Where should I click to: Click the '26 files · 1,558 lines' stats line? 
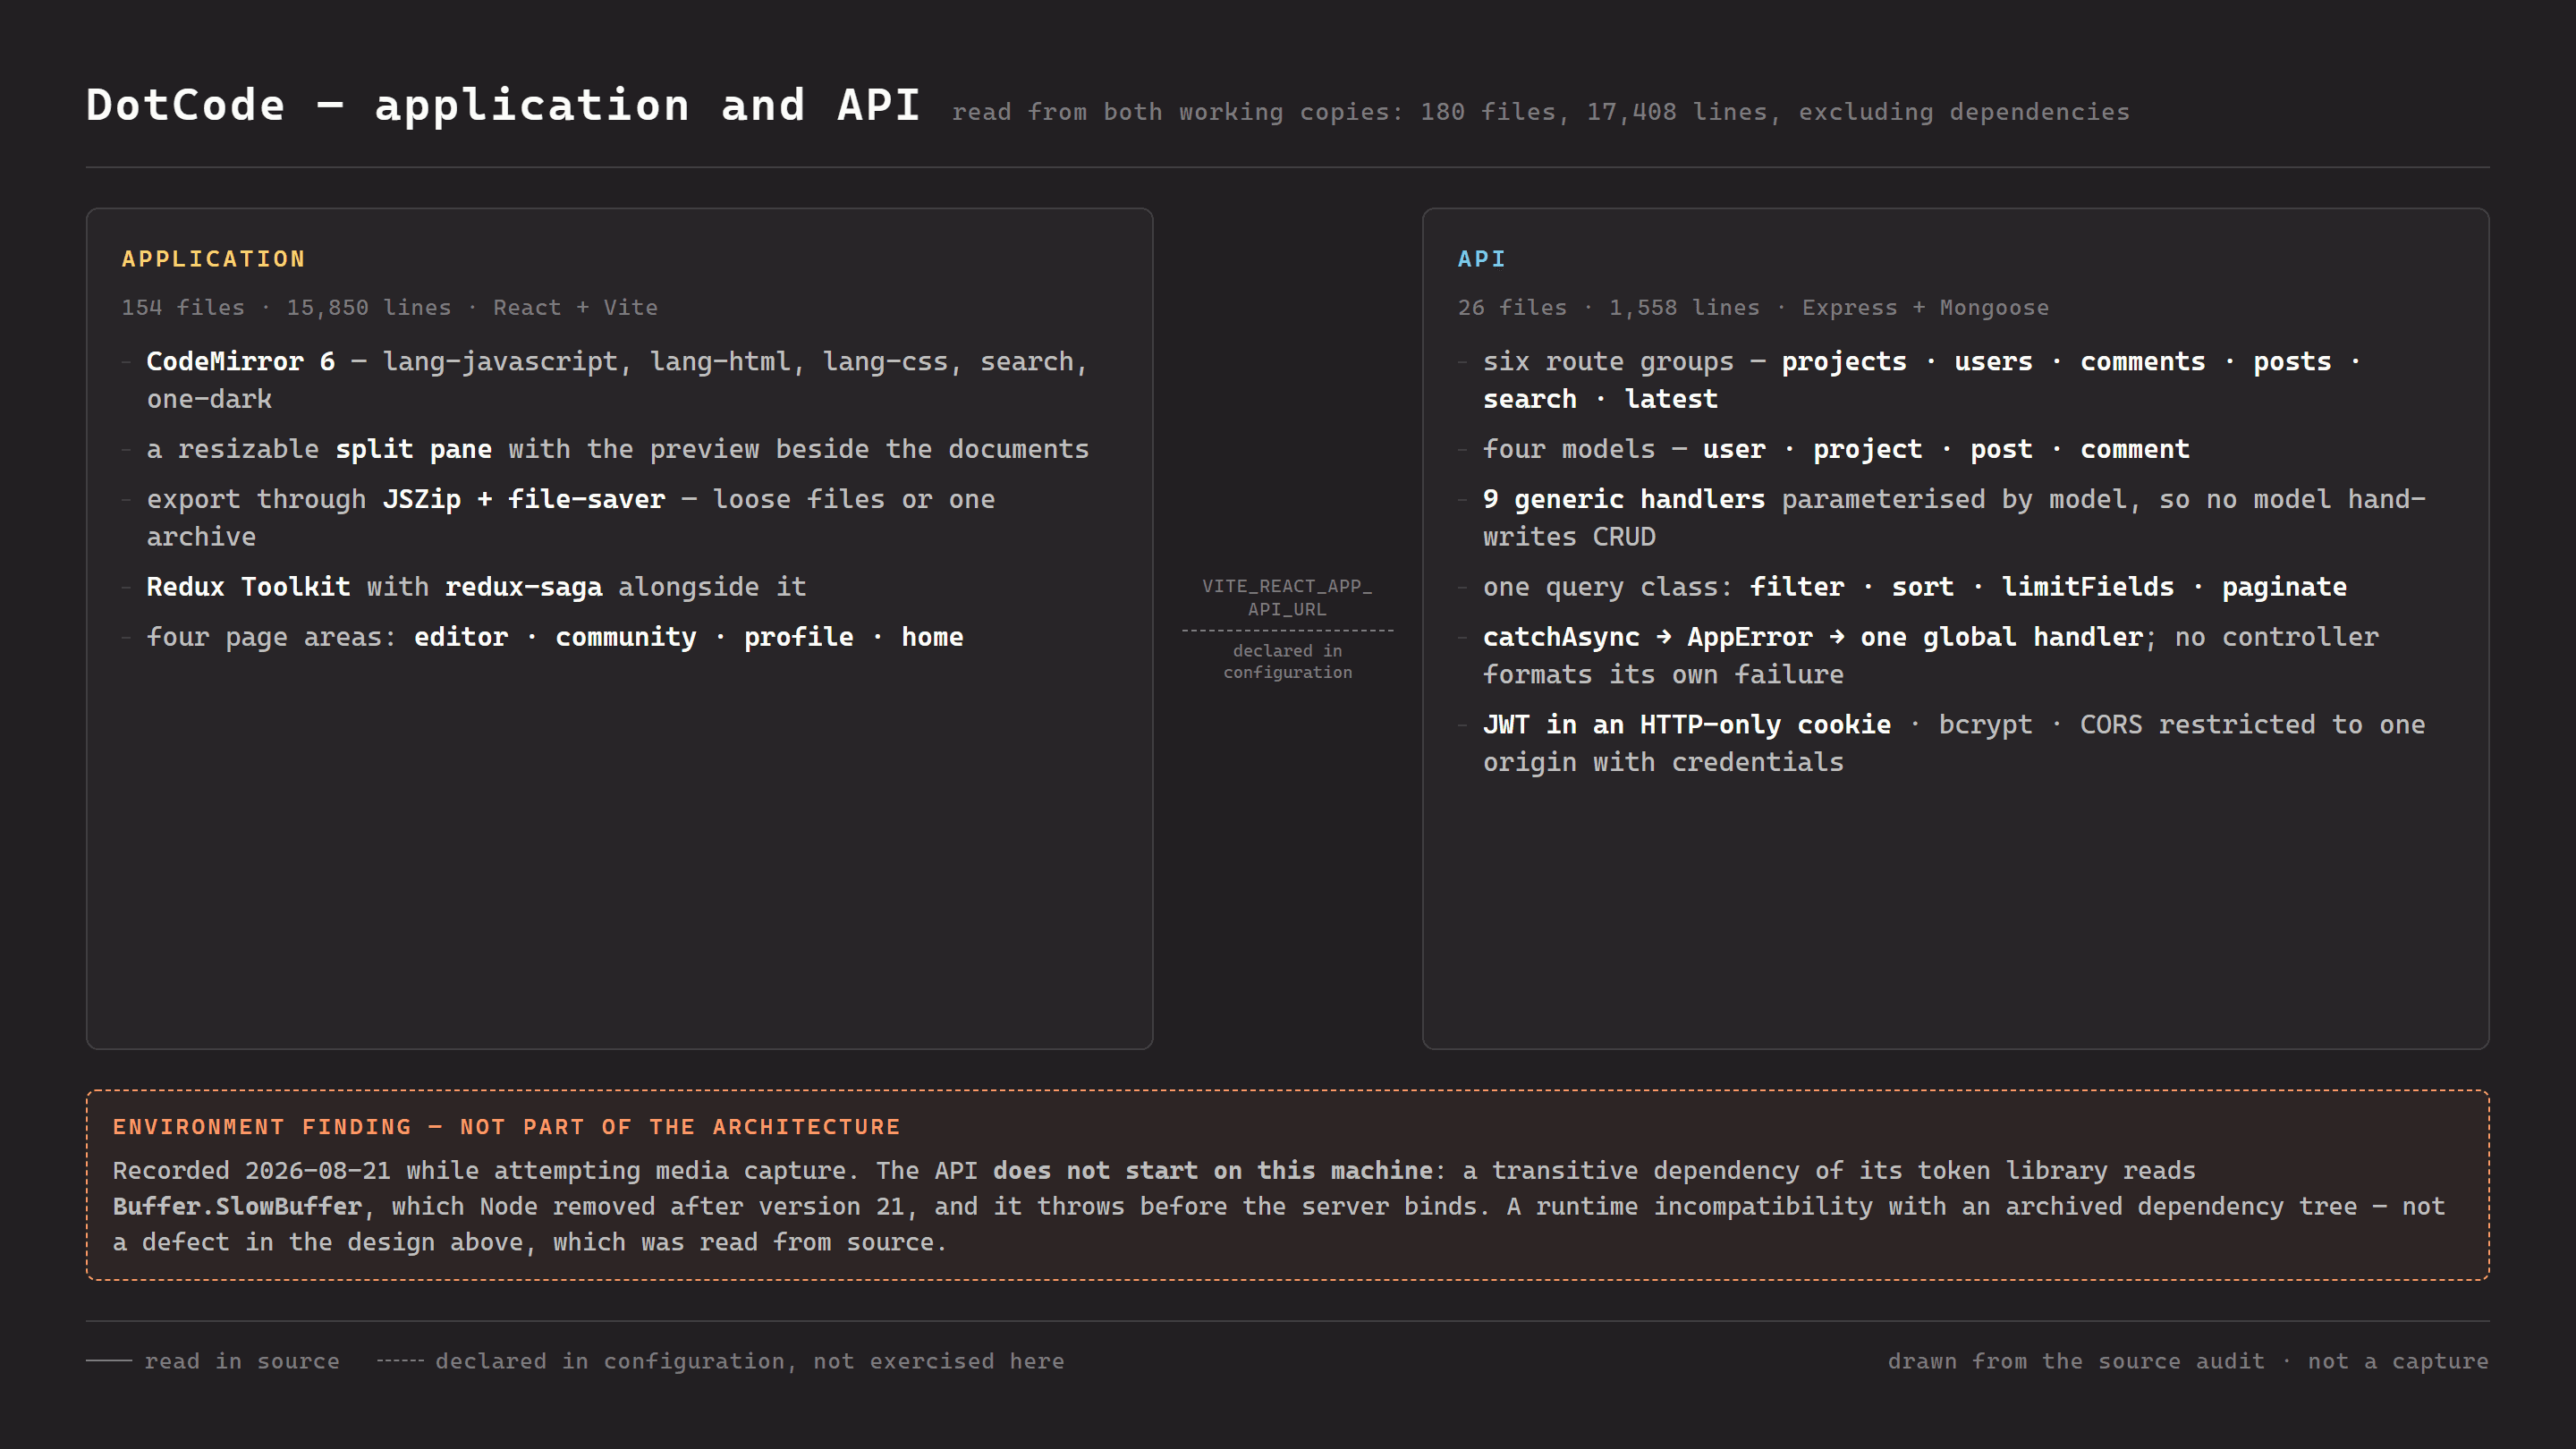(1752, 308)
